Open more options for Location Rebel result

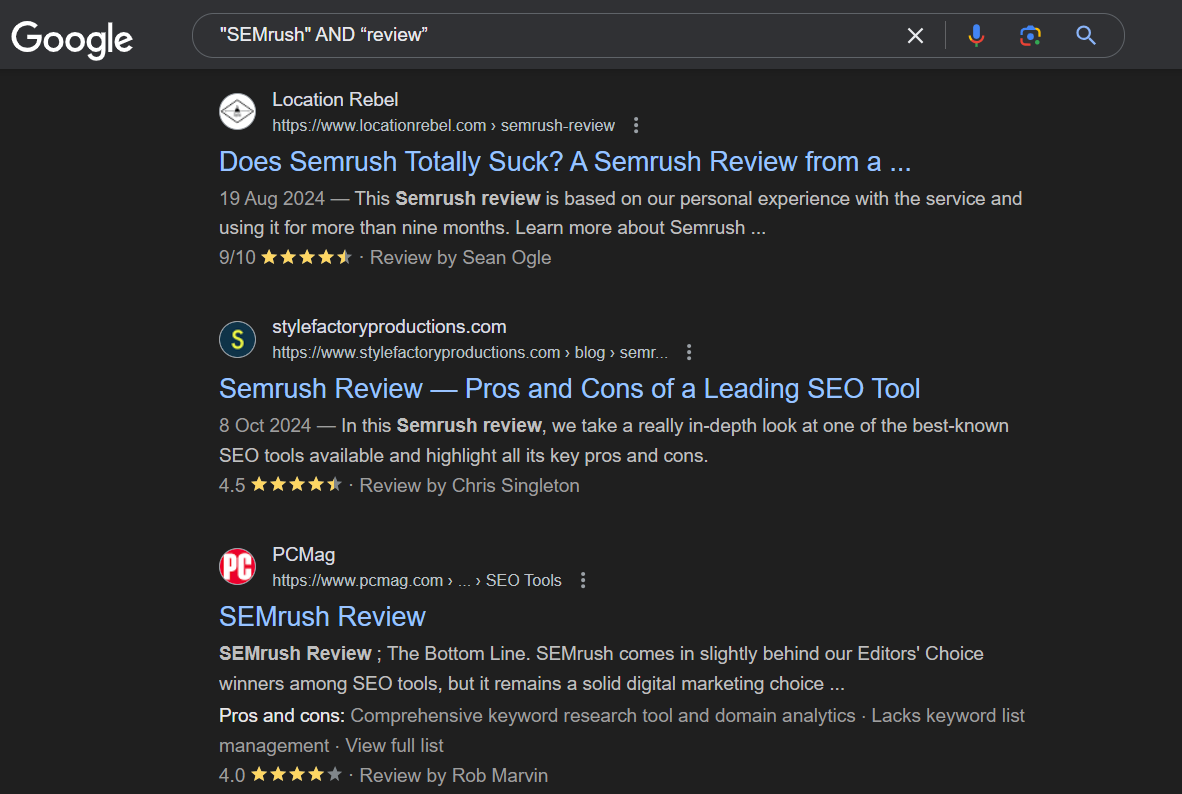[636, 125]
